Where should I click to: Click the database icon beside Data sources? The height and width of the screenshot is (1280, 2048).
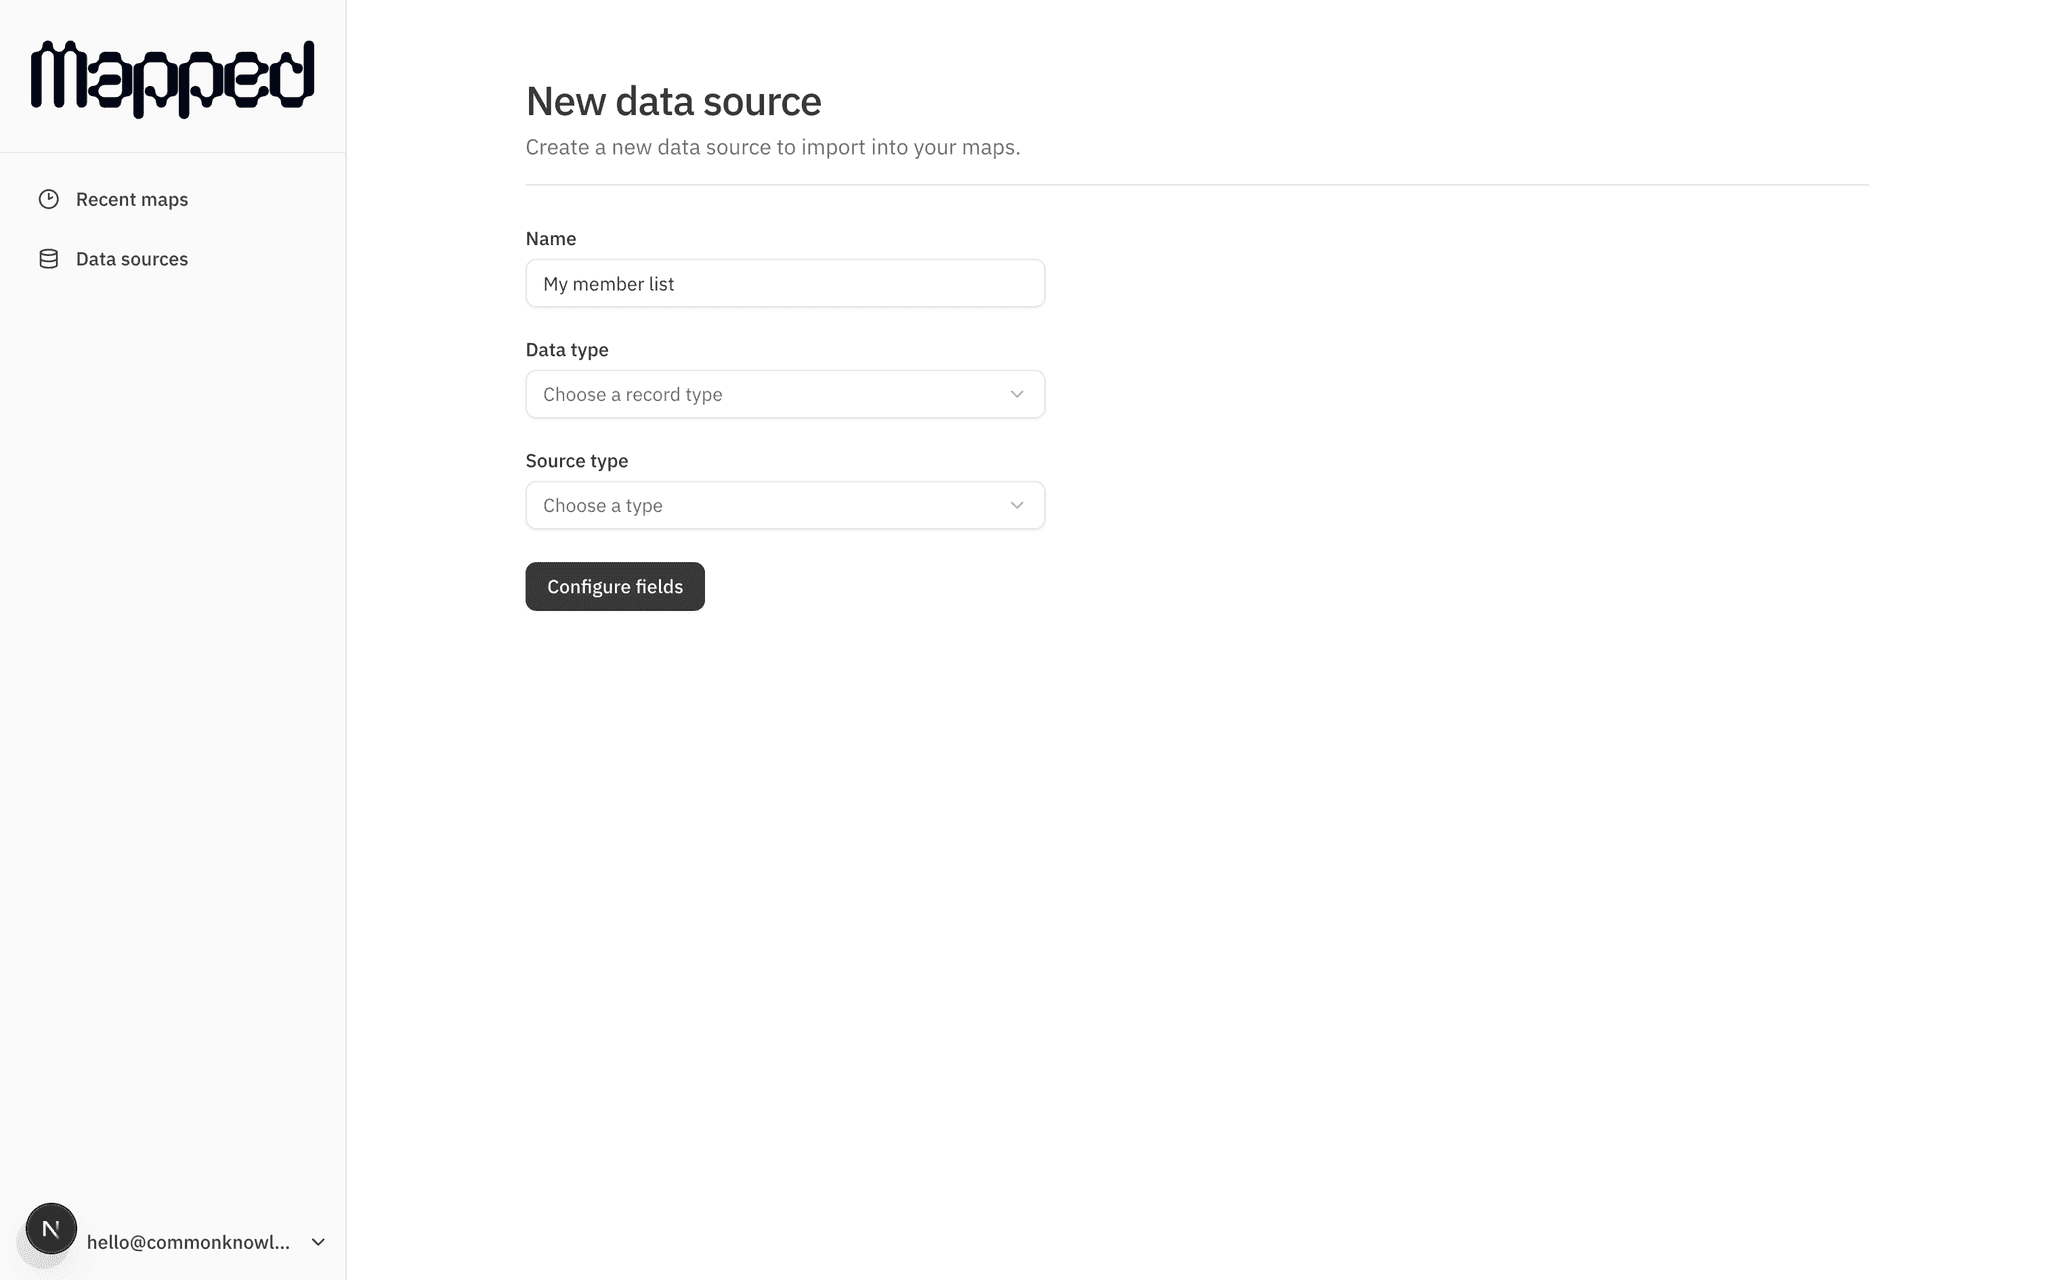[48, 259]
